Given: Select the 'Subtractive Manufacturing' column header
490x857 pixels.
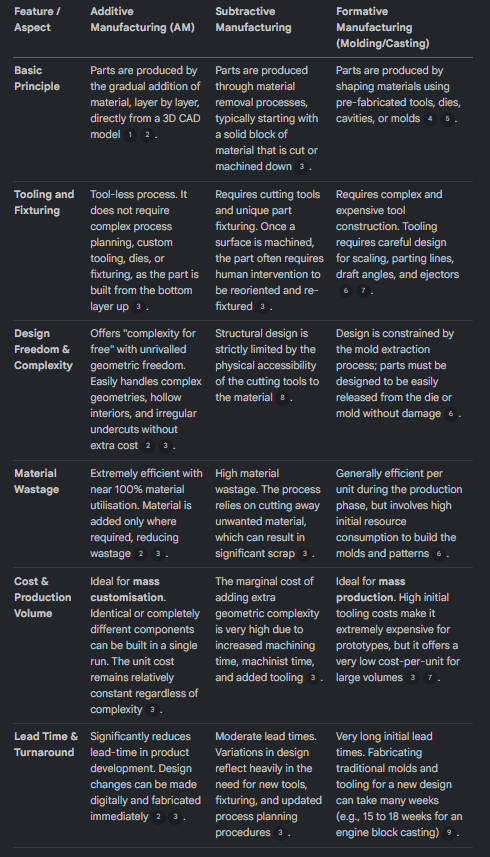Looking at the screenshot, I should pyautogui.click(x=253, y=19).
